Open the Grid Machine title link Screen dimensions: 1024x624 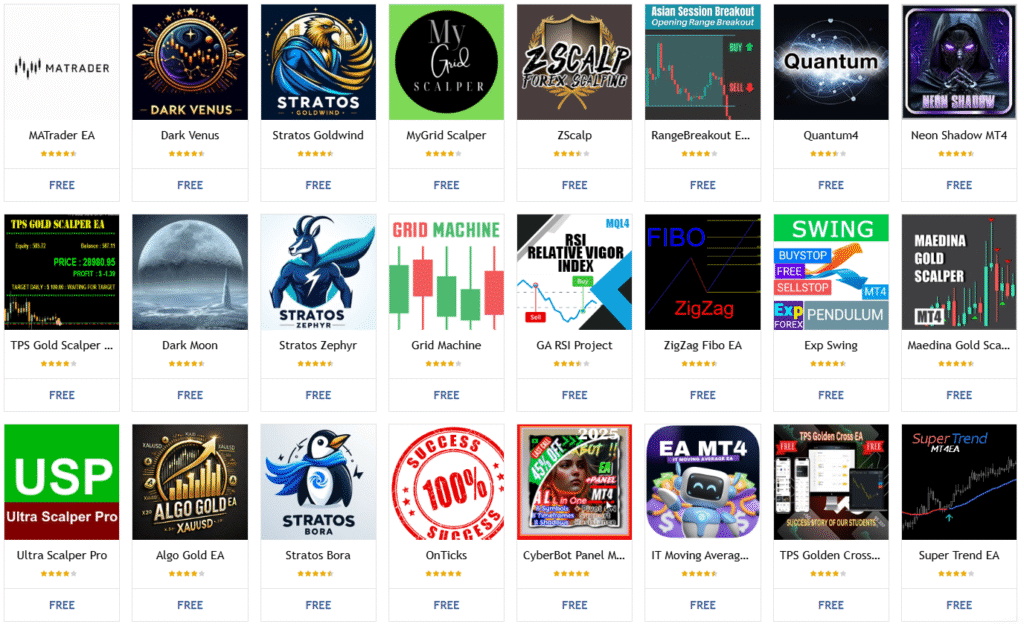tap(446, 345)
